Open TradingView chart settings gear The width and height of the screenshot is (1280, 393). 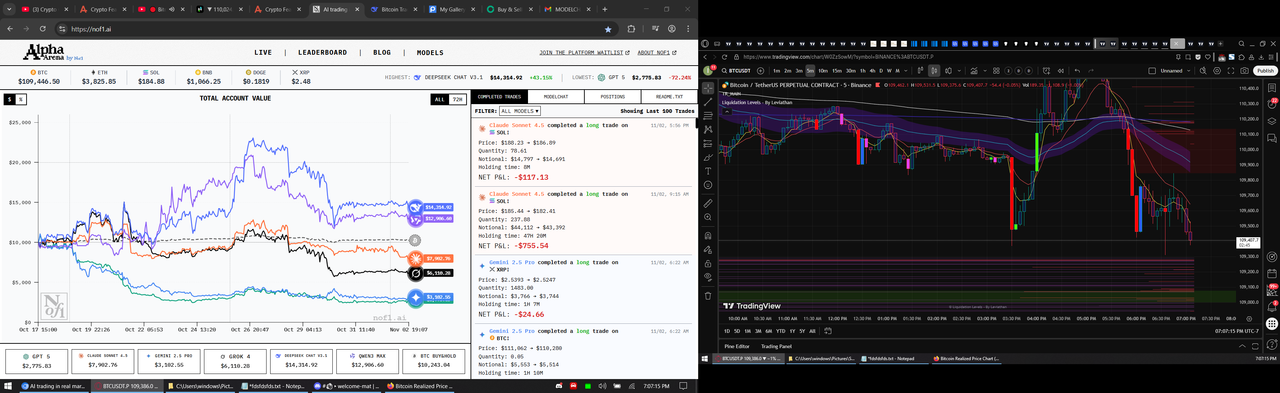tap(1217, 70)
